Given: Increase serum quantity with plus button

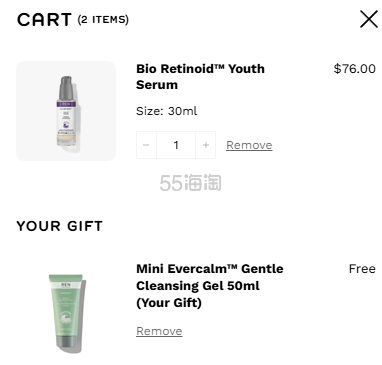Looking at the screenshot, I should click(206, 145).
